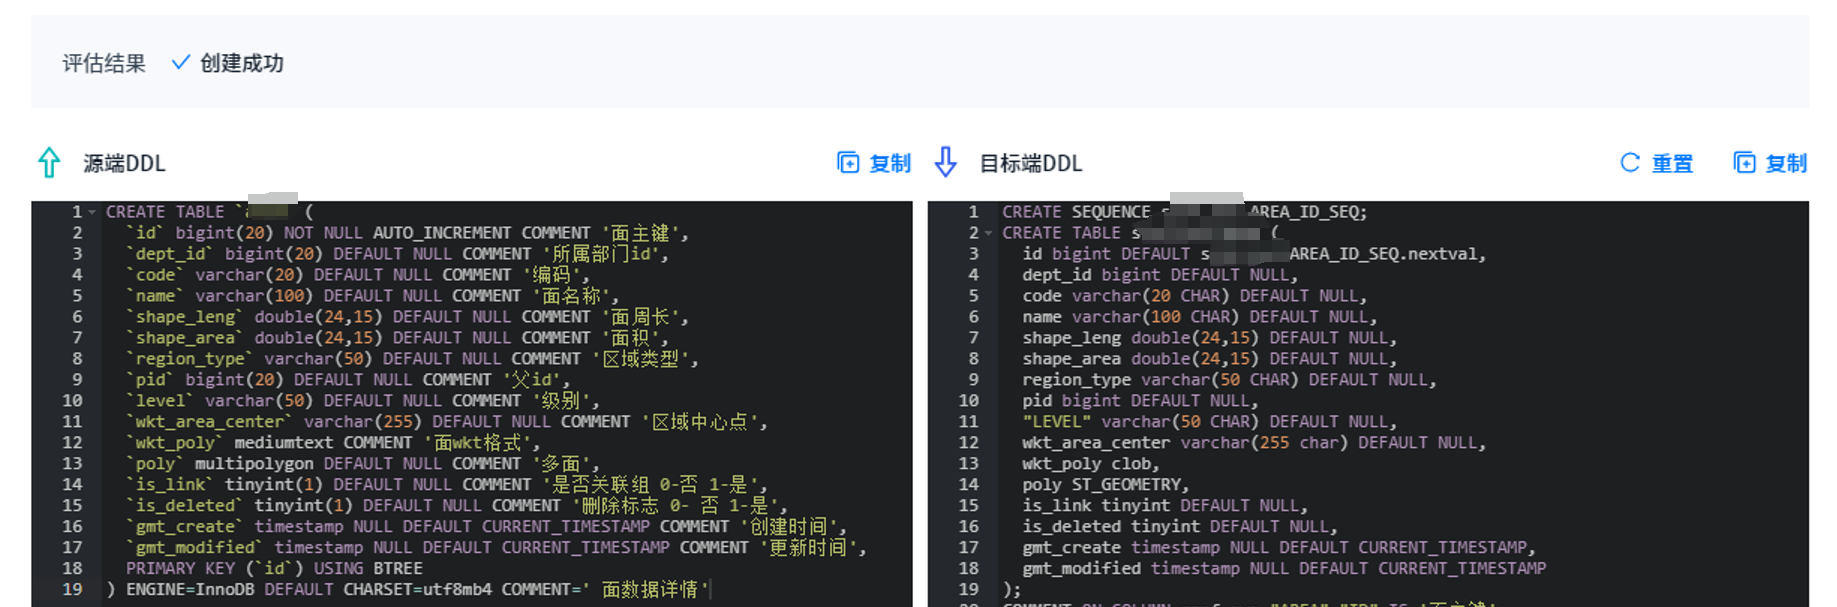Click the 创建成功 status text
The image size is (1837, 607).
(x=242, y=63)
